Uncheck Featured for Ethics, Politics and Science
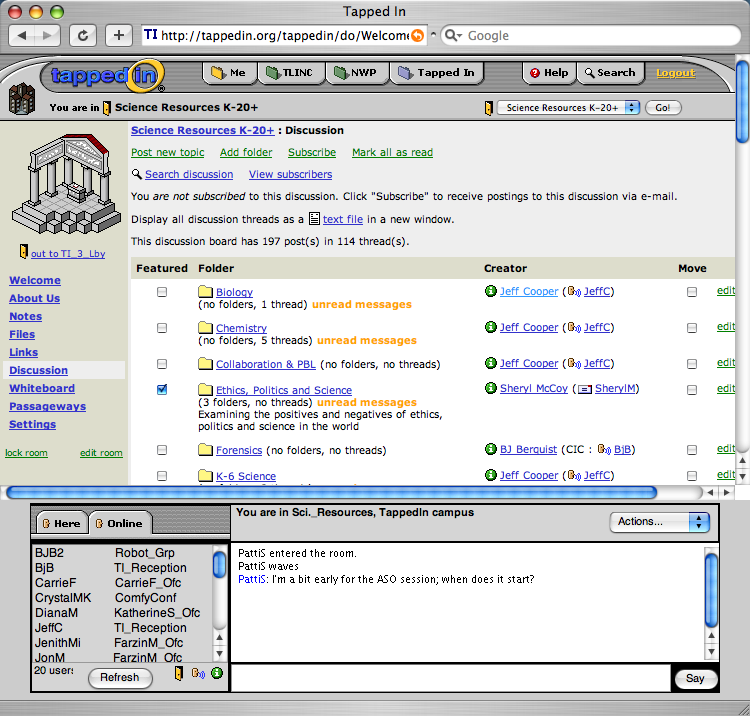Viewport: 750px width, 716px height. 162,390
